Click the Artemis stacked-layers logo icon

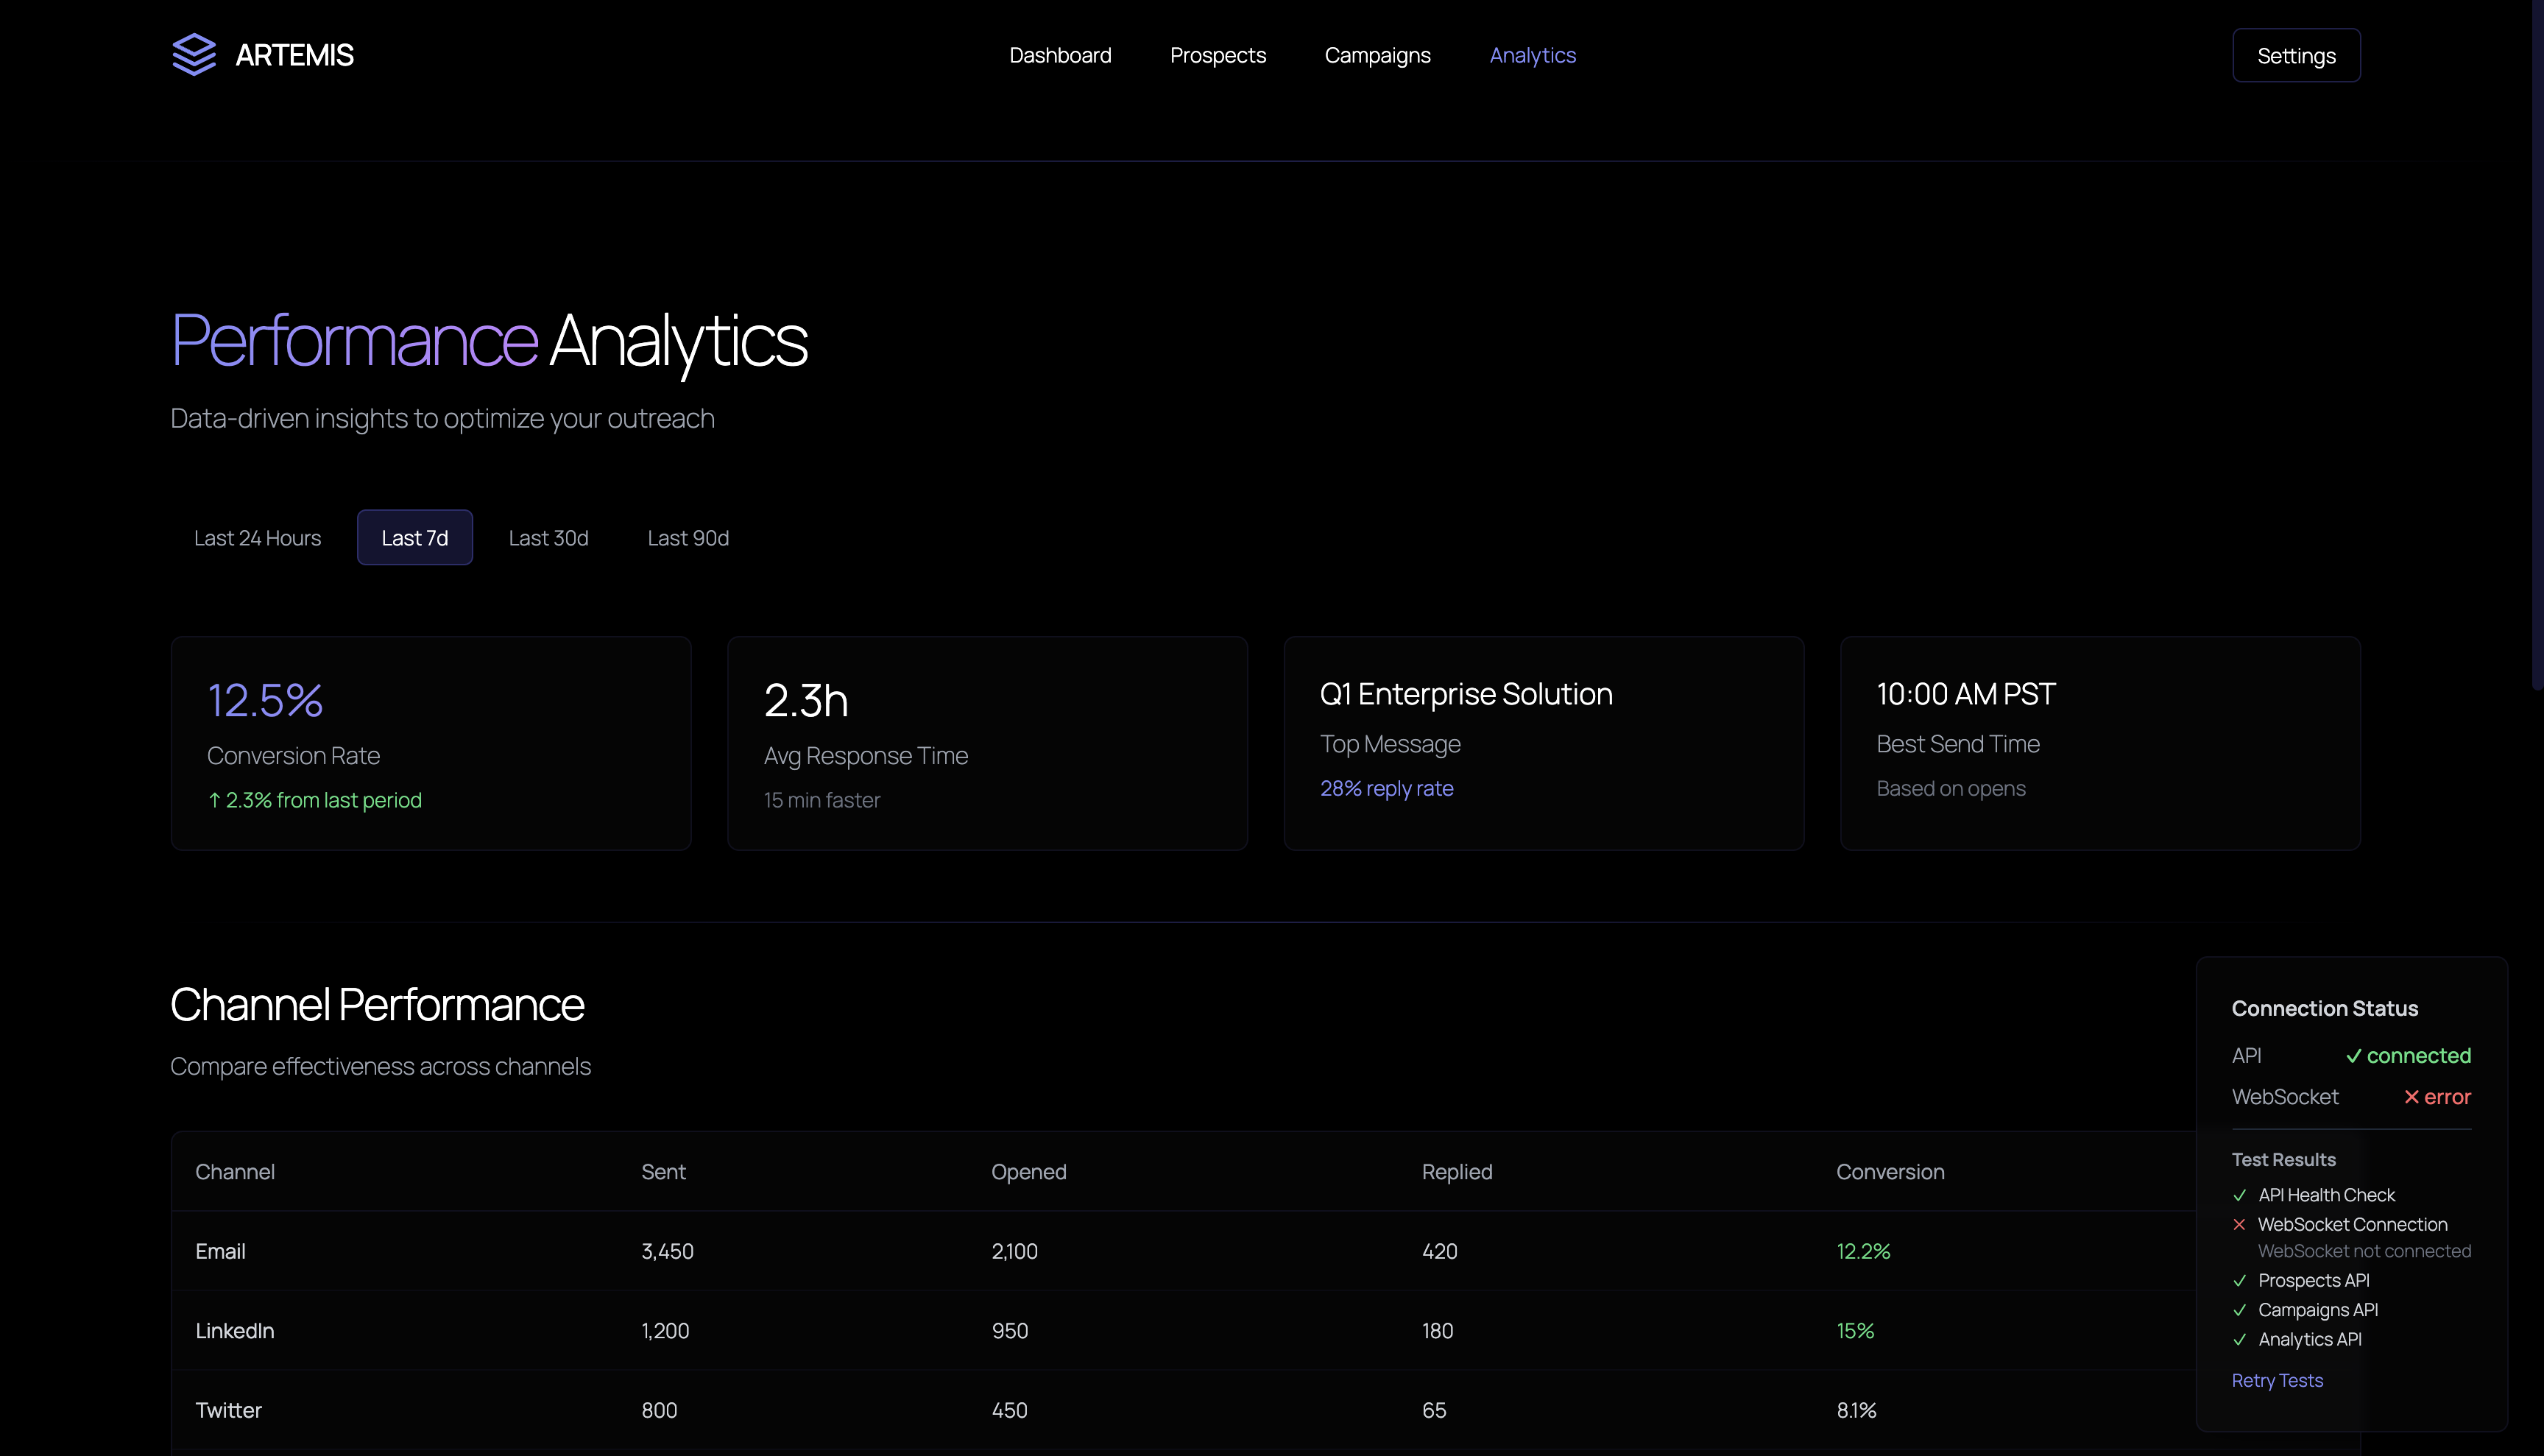click(x=194, y=55)
